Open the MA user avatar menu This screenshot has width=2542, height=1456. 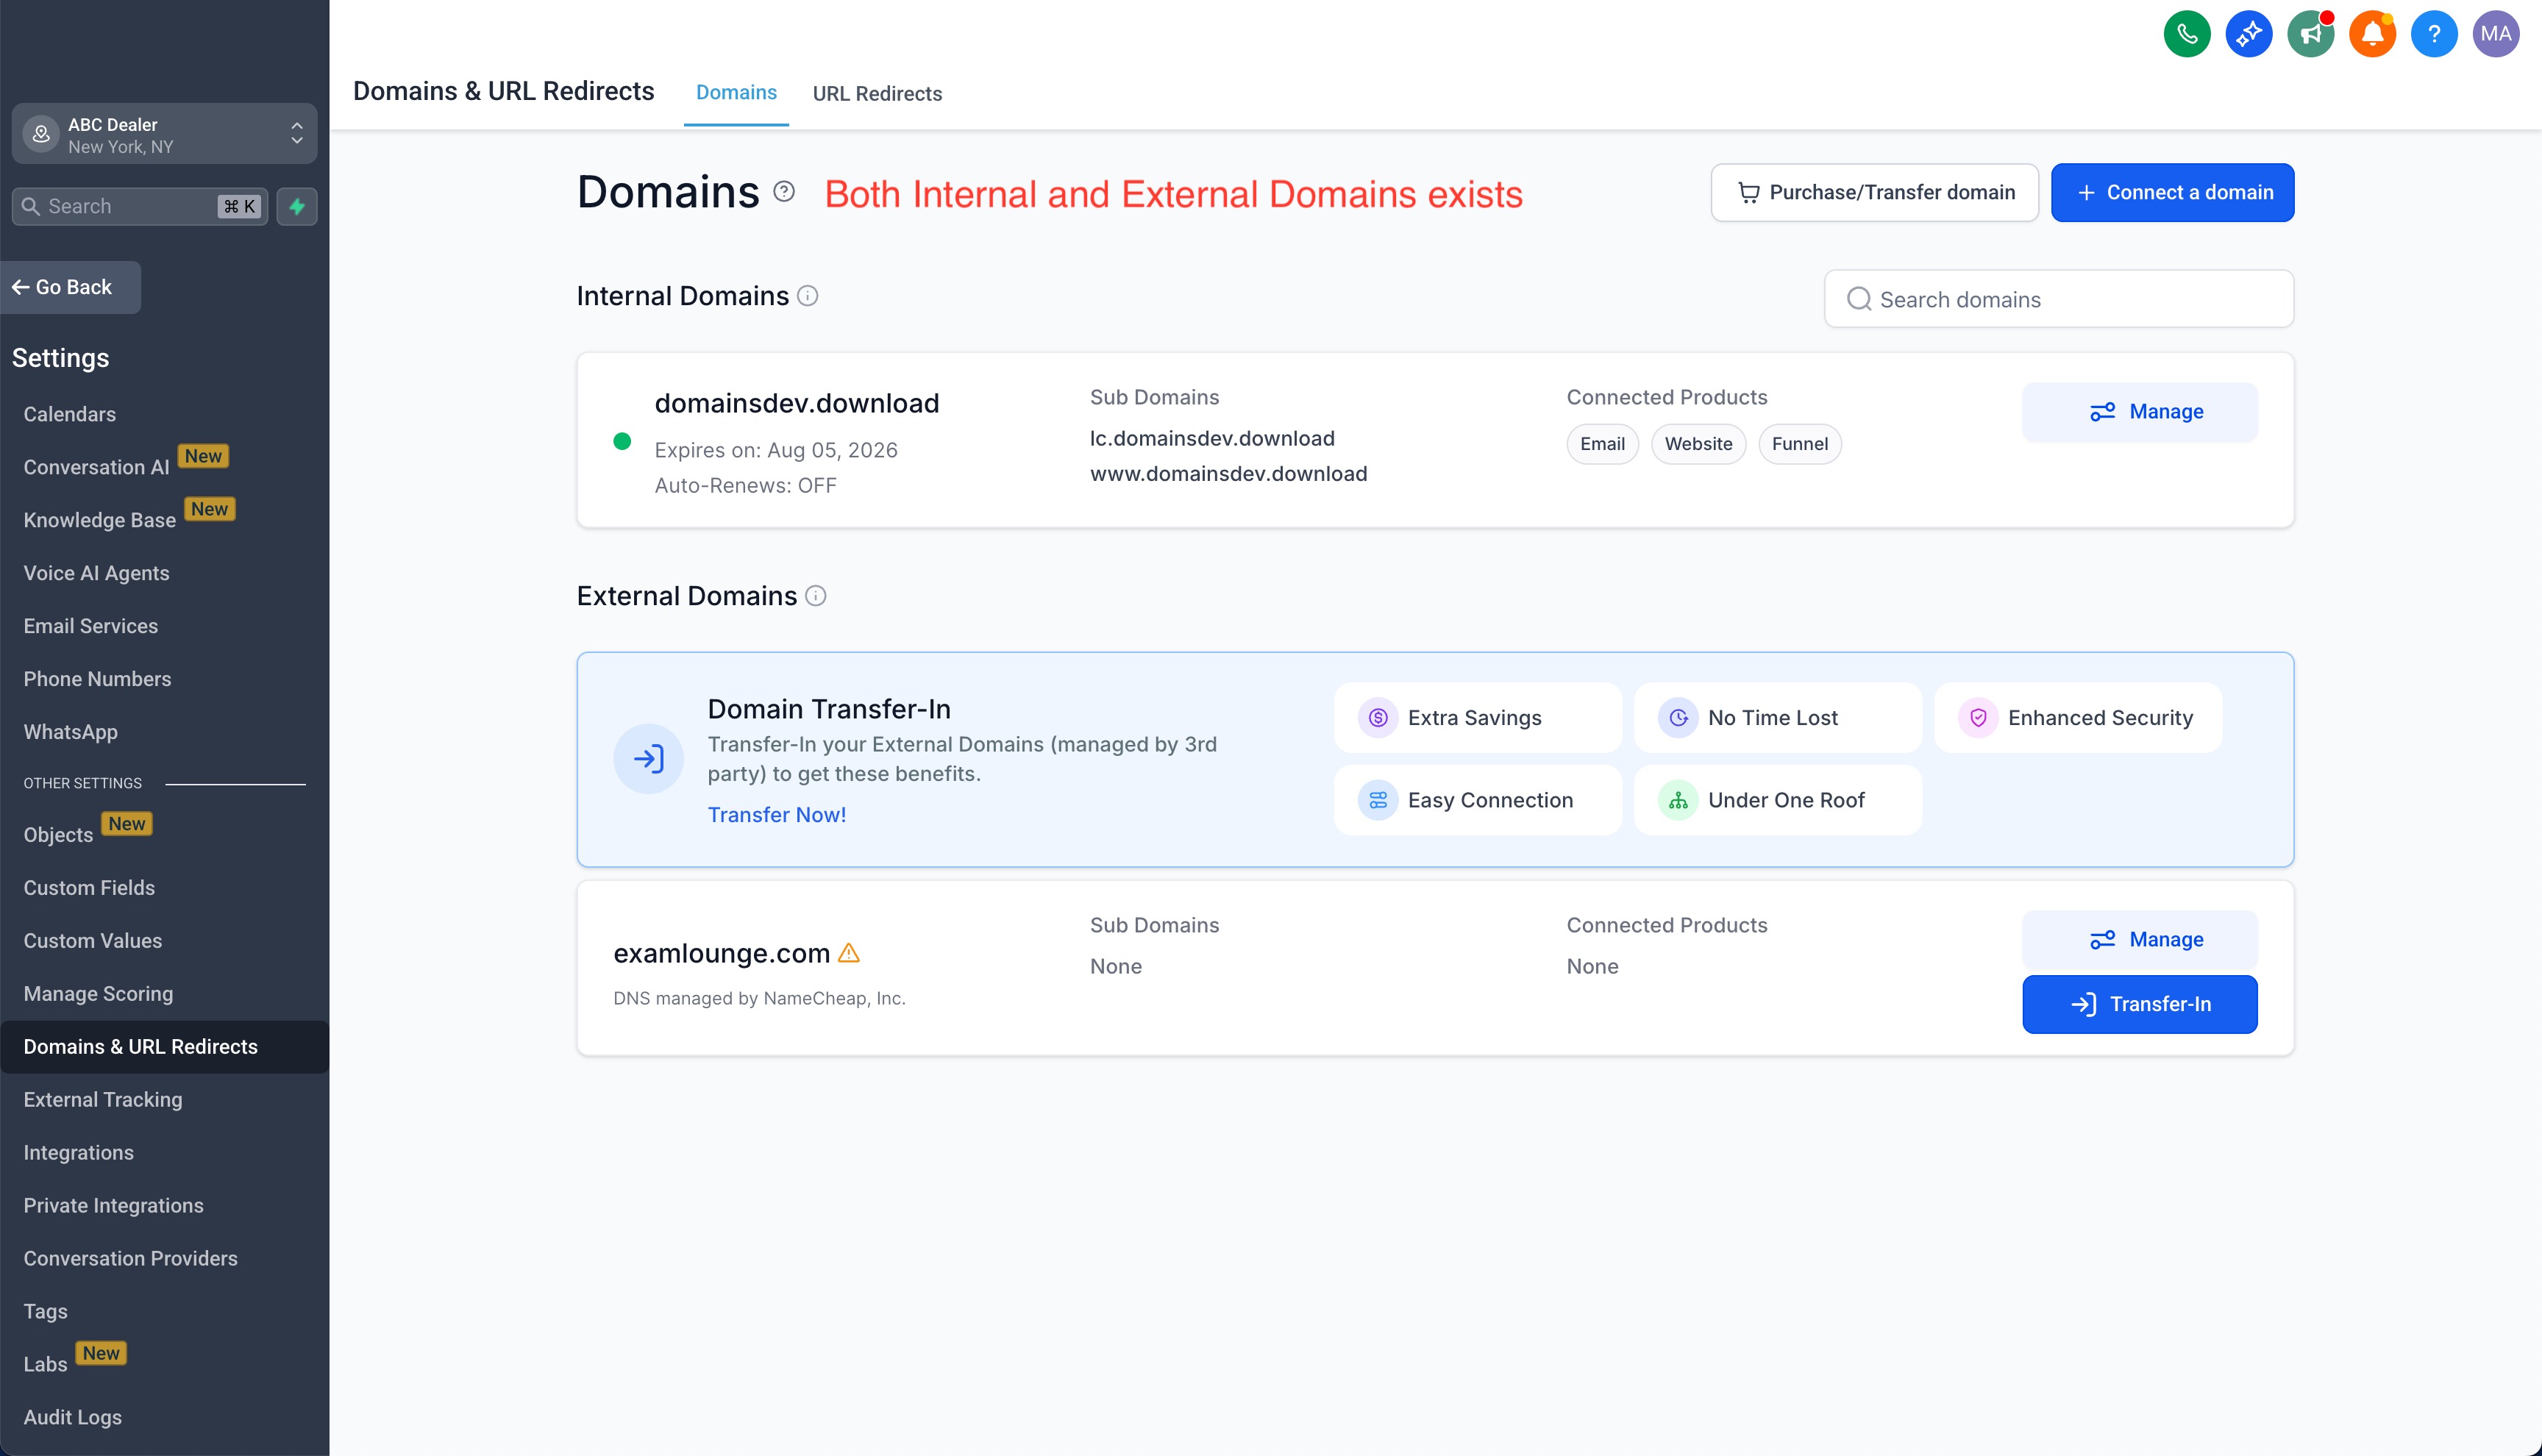click(2495, 34)
